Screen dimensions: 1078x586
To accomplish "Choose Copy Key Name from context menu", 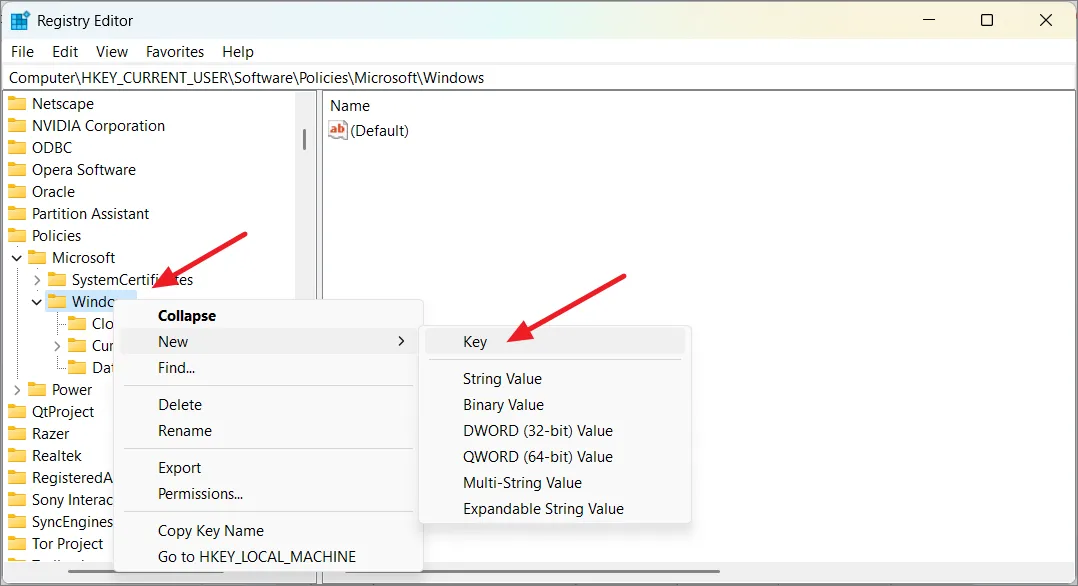I will pyautogui.click(x=211, y=531).
